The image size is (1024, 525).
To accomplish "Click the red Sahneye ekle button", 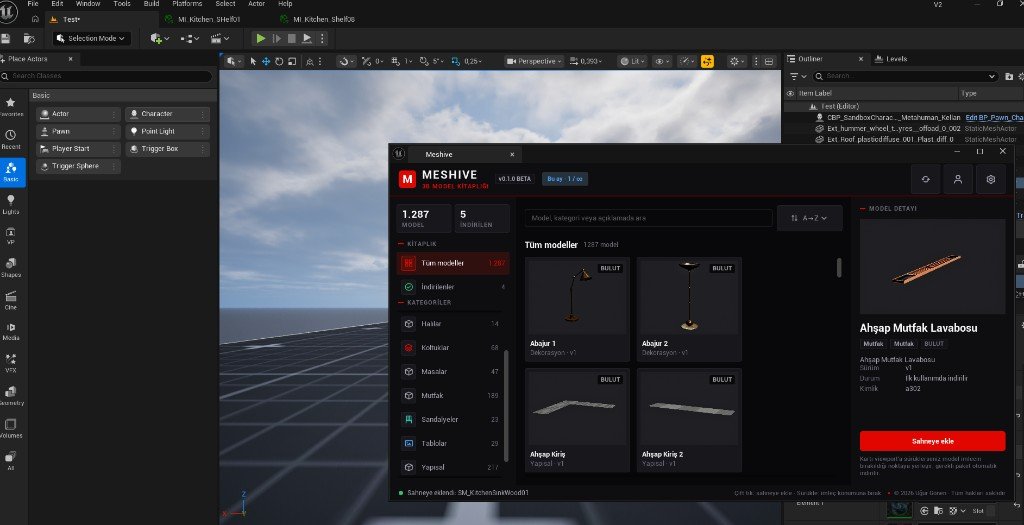I will pyautogui.click(x=932, y=441).
